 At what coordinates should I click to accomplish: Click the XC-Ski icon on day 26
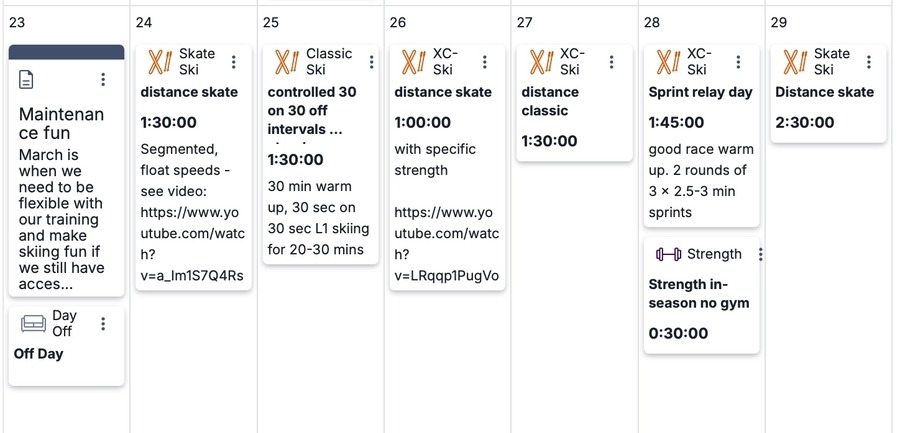[x=414, y=62]
